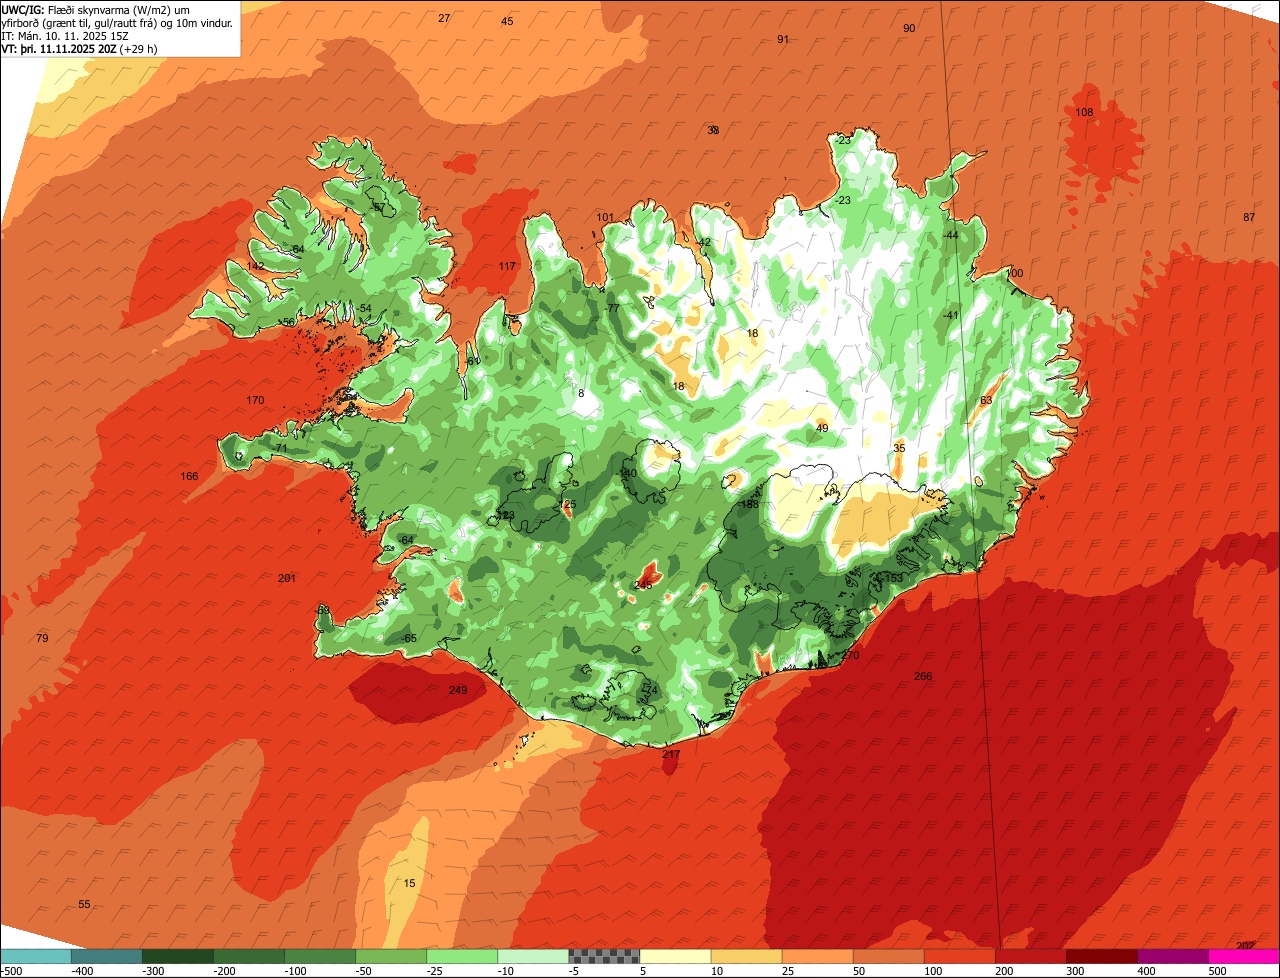Click the legend label -500

click(x=11, y=971)
